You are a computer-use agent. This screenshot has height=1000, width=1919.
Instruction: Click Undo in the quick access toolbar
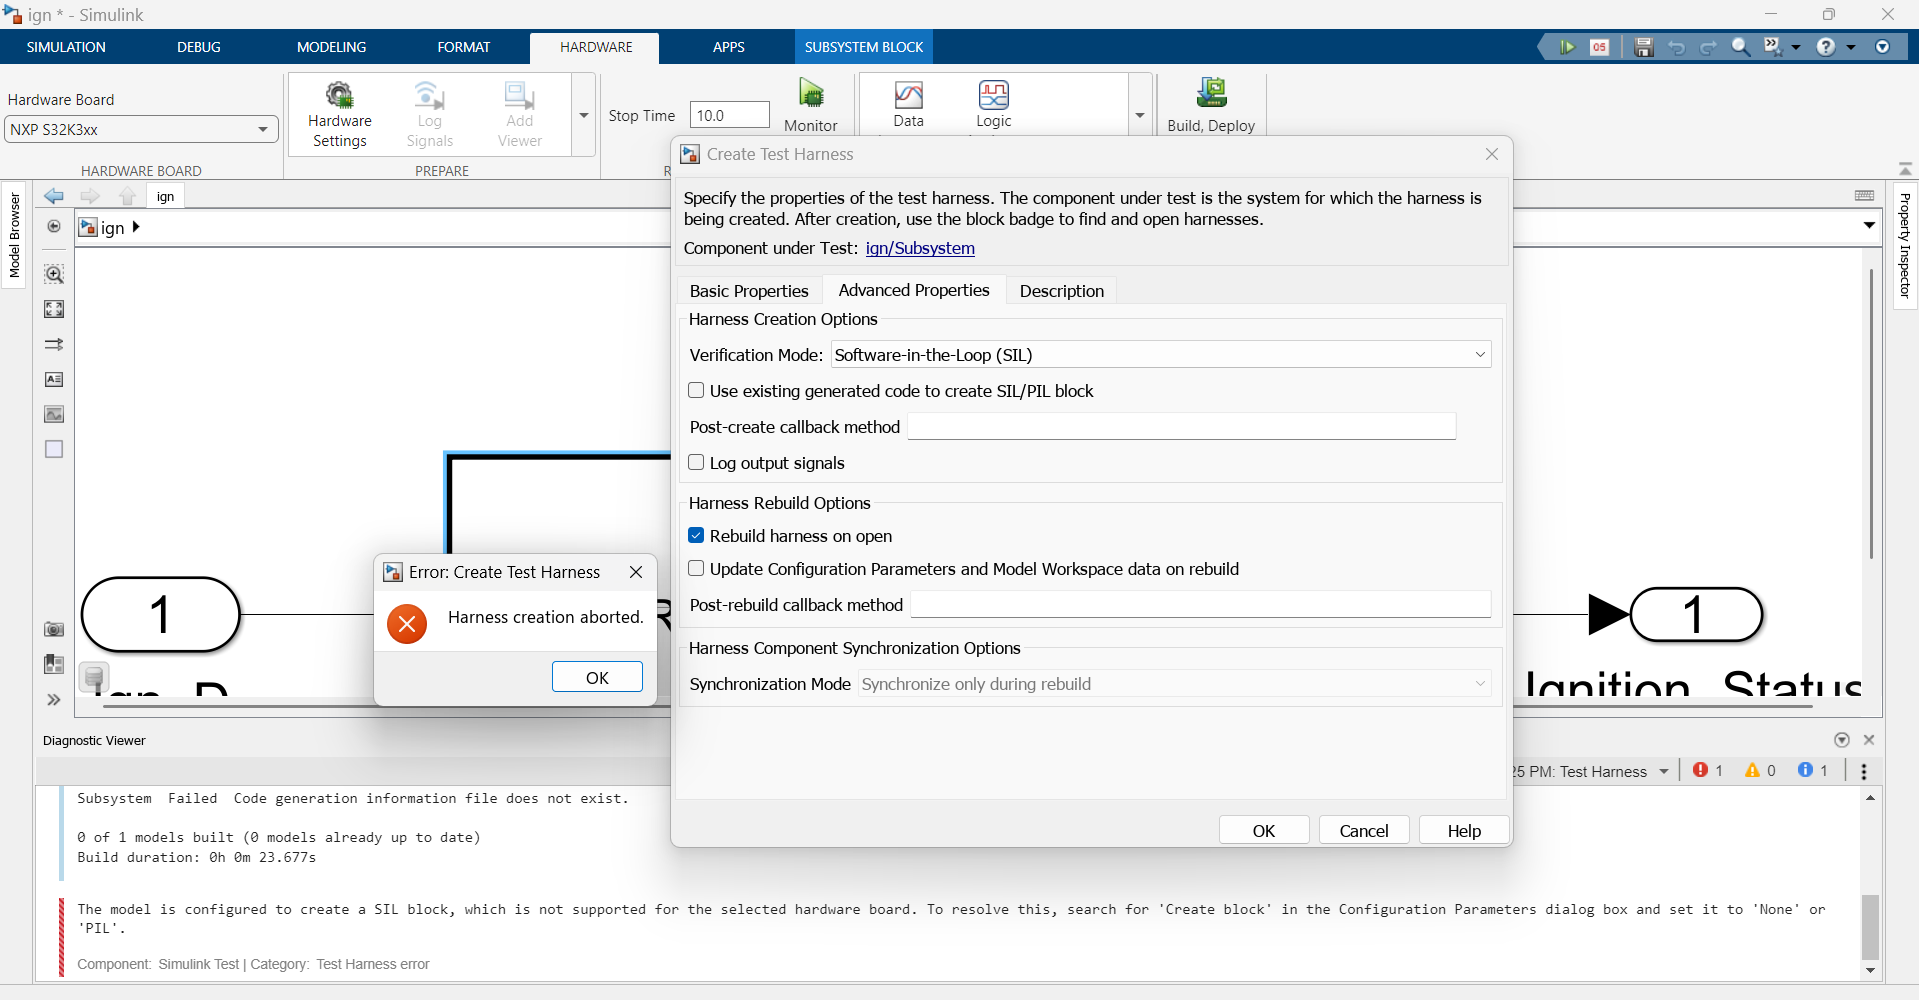(x=1677, y=47)
